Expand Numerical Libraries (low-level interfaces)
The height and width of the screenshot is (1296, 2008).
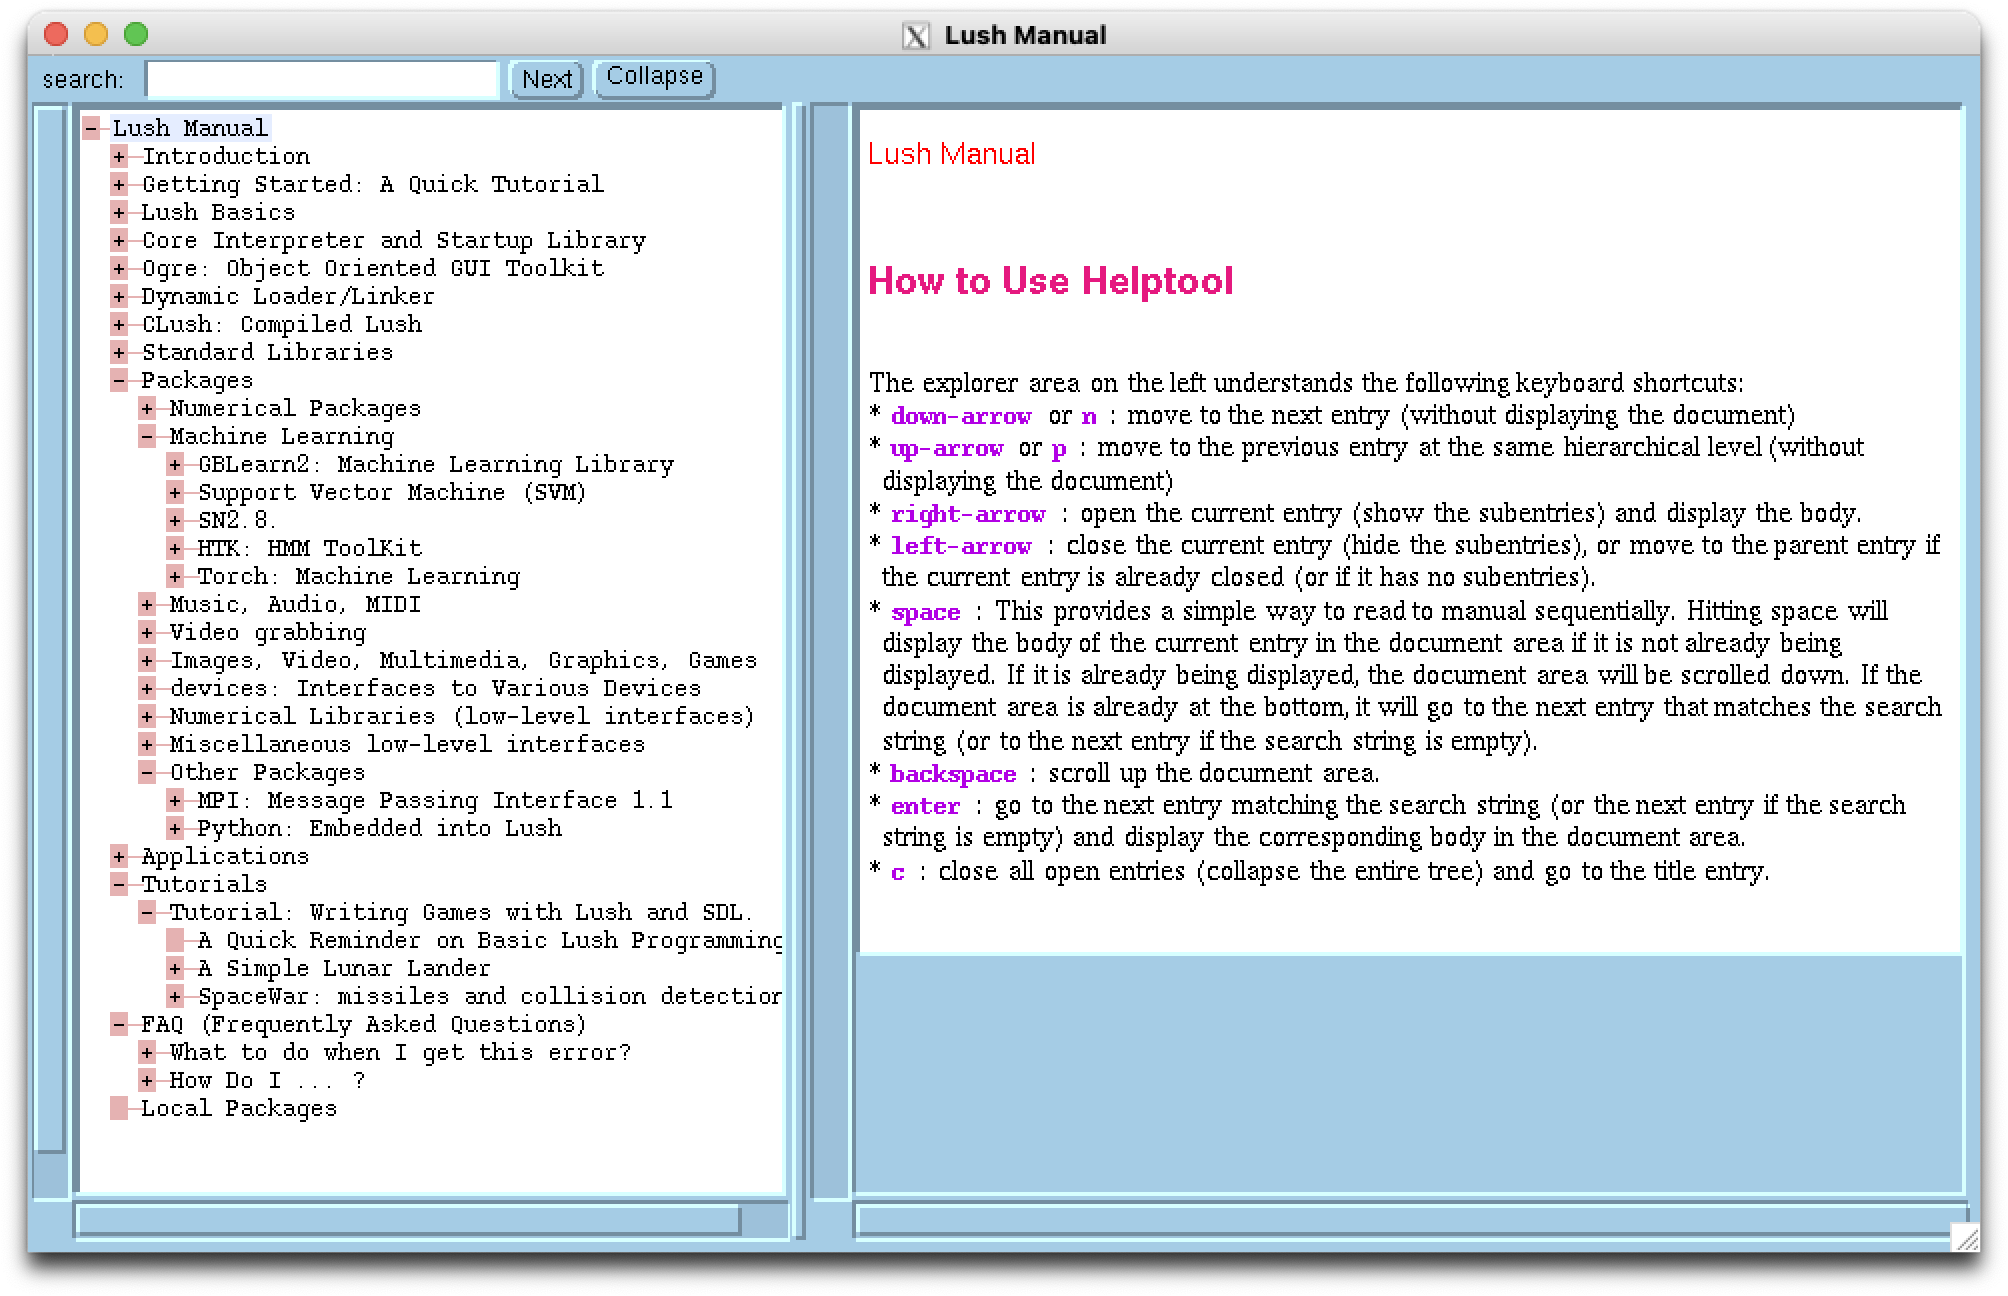(x=147, y=716)
